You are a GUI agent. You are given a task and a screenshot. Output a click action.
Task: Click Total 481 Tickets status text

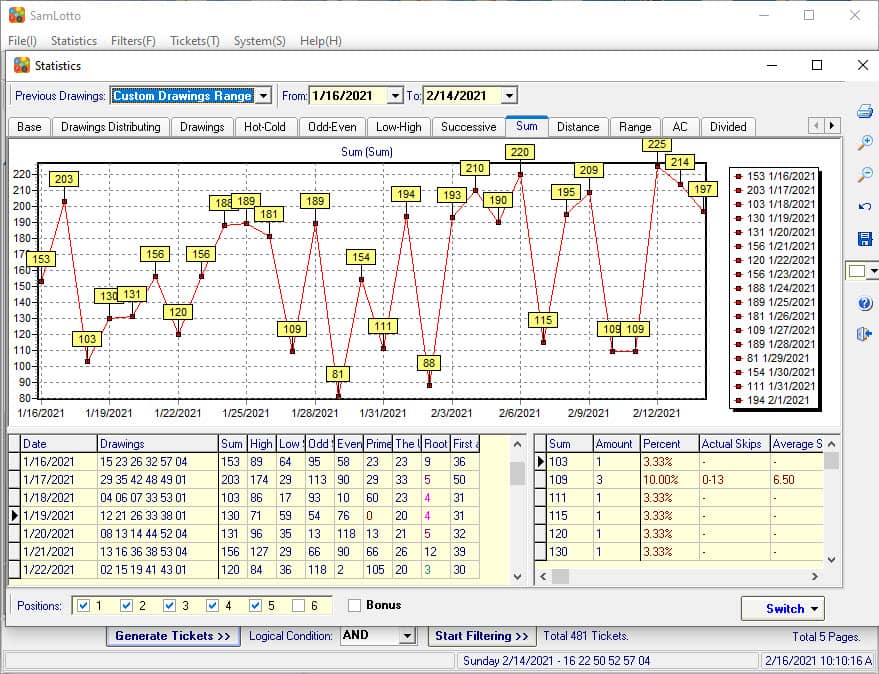[586, 636]
